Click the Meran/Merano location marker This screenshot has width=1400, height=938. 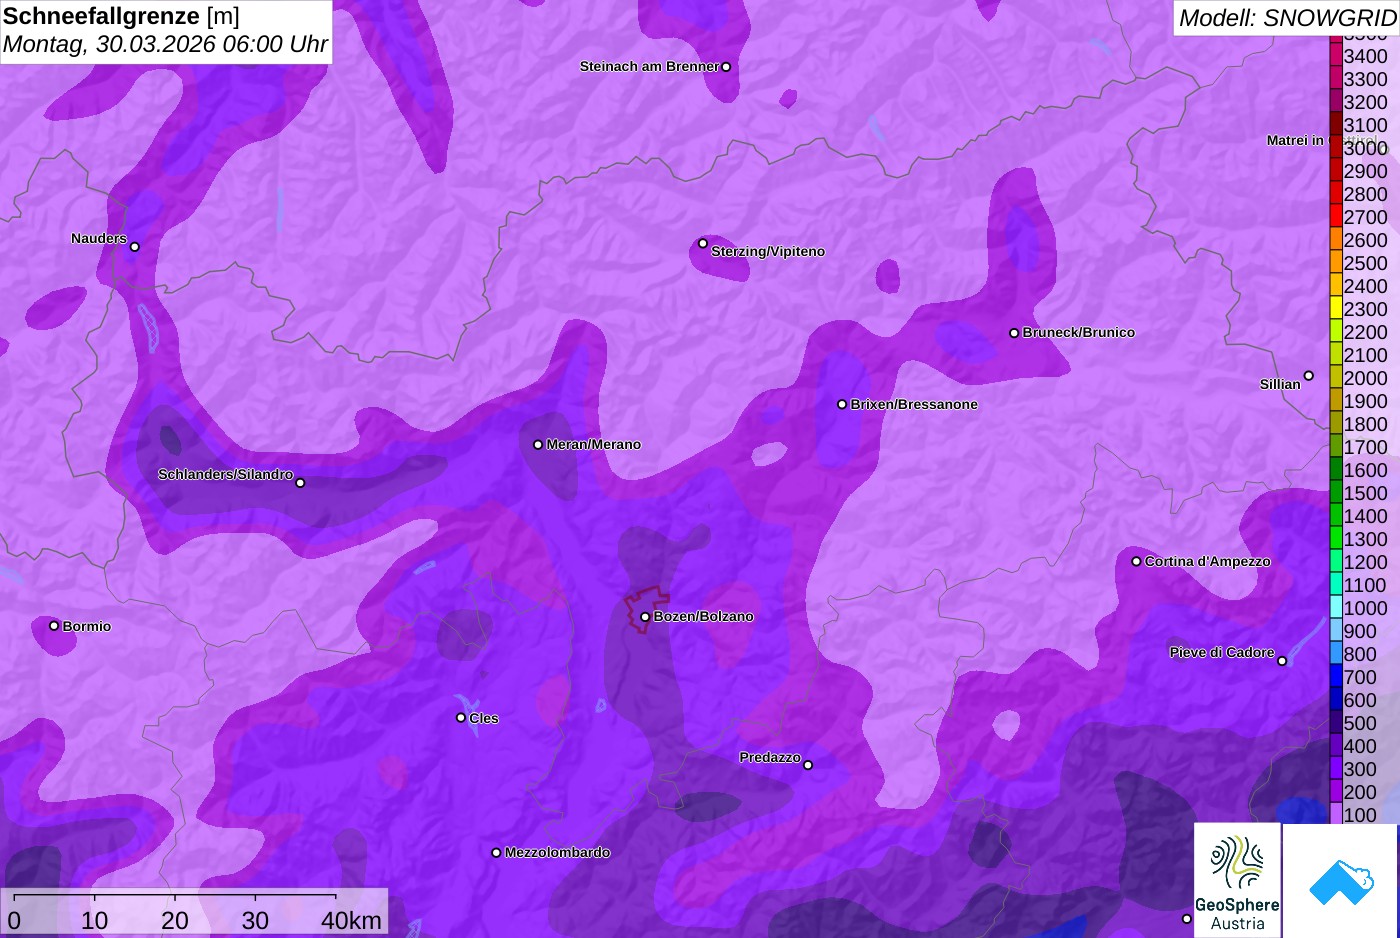[x=538, y=445]
